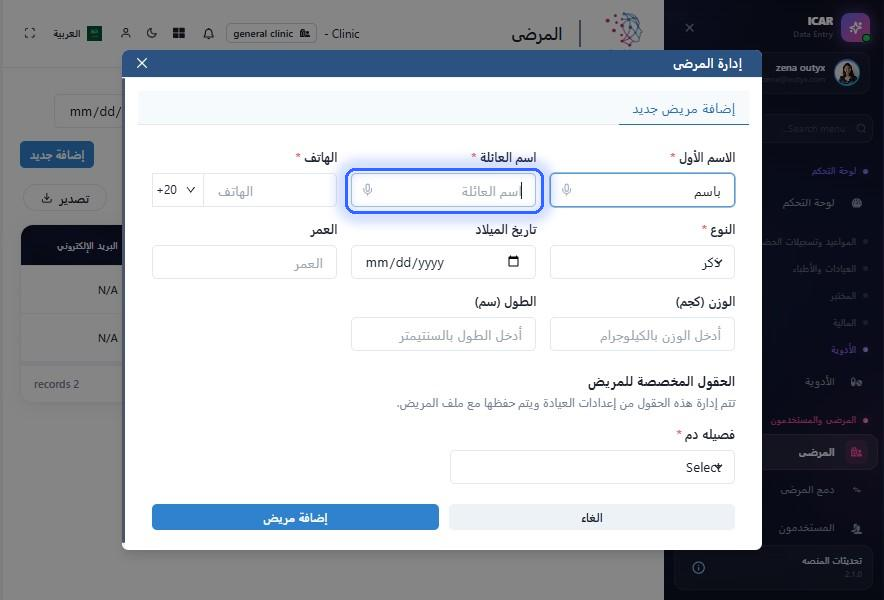Focus the تاريخ الميلاد date field
Screen dimensions: 884x600
point(443,262)
